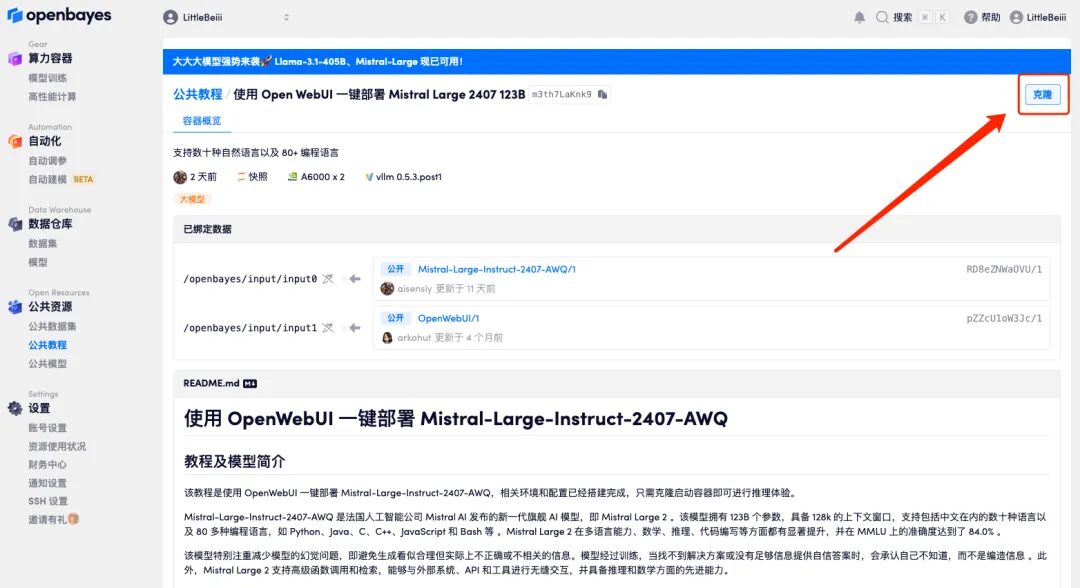Go to 模型训练 in the sidebar
Viewport: 1080px width, 588px height.
click(48, 78)
